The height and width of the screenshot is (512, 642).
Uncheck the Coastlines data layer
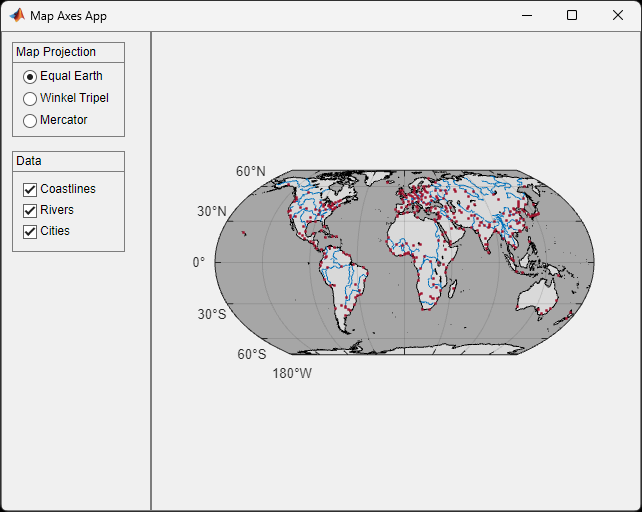point(30,189)
